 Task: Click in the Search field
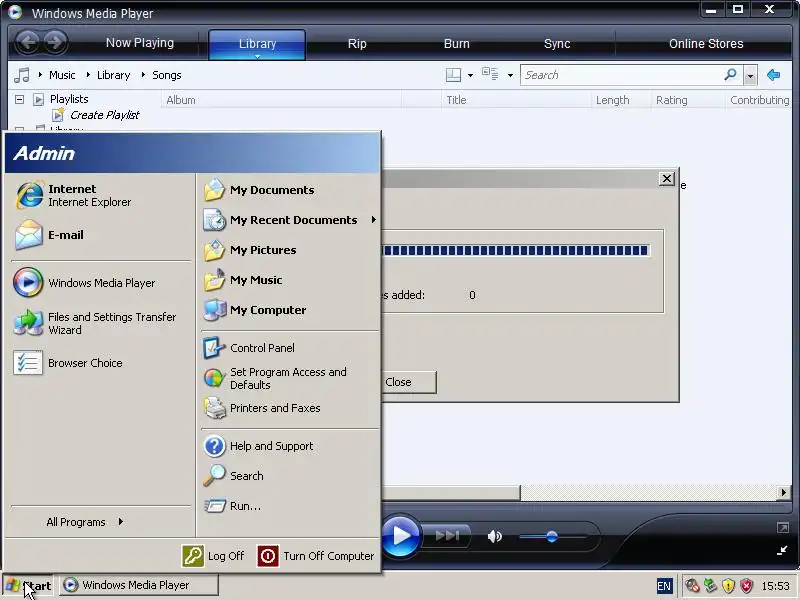pos(620,75)
